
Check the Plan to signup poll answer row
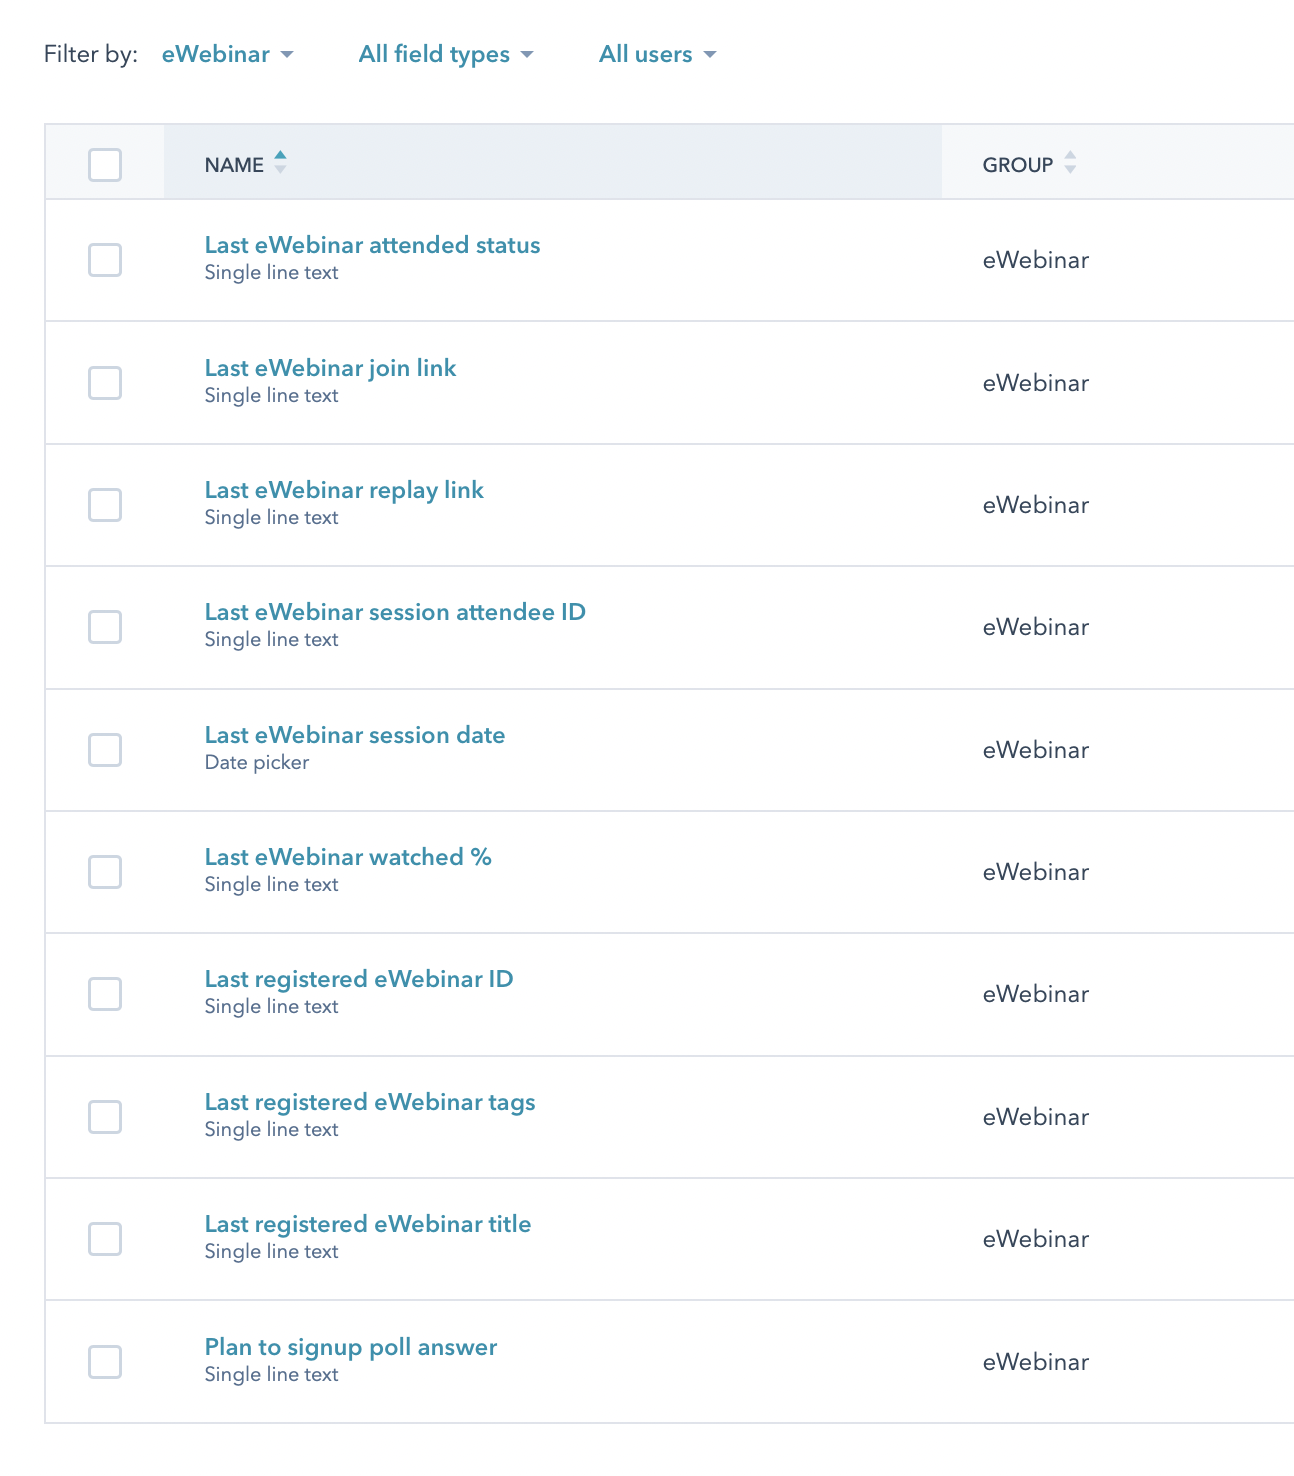(105, 1362)
